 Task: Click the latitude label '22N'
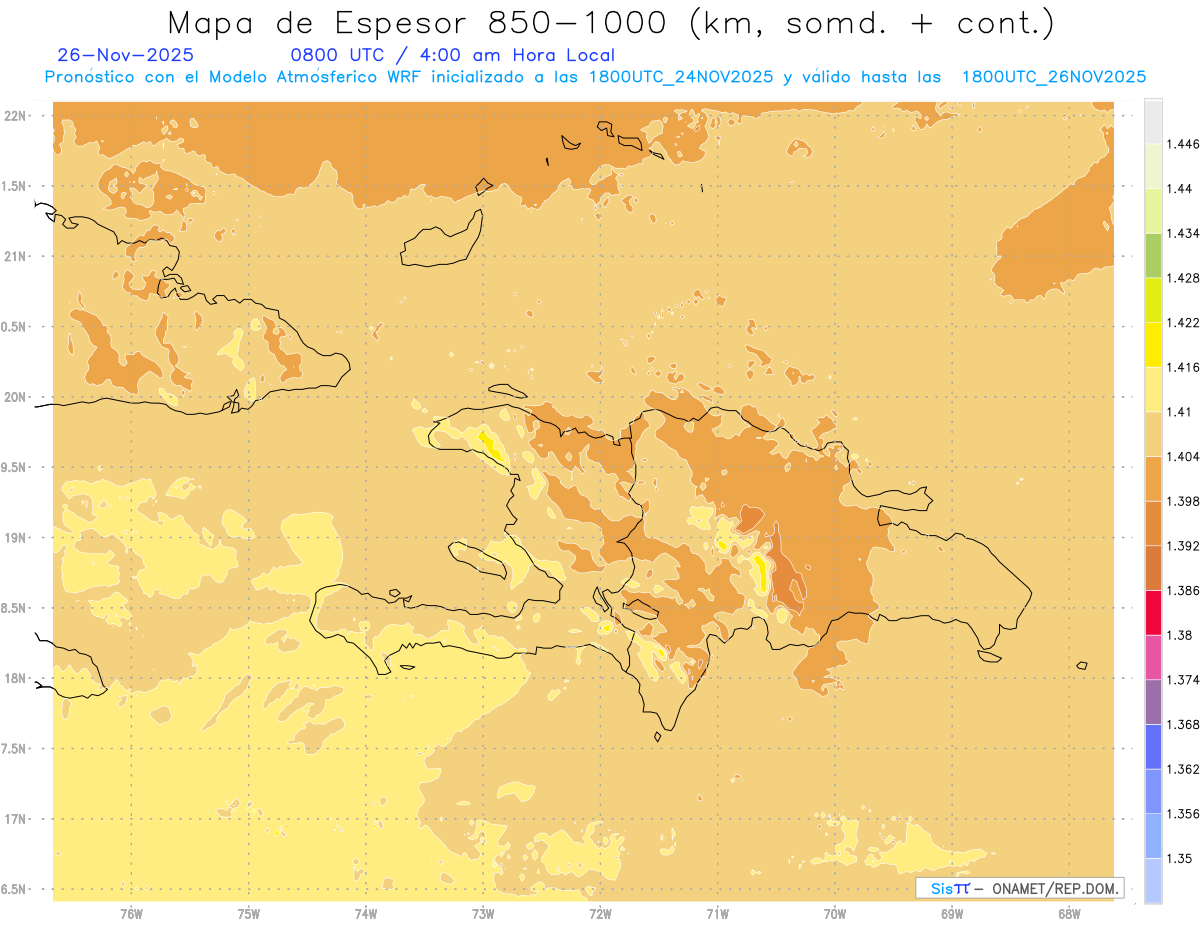pos(15,115)
